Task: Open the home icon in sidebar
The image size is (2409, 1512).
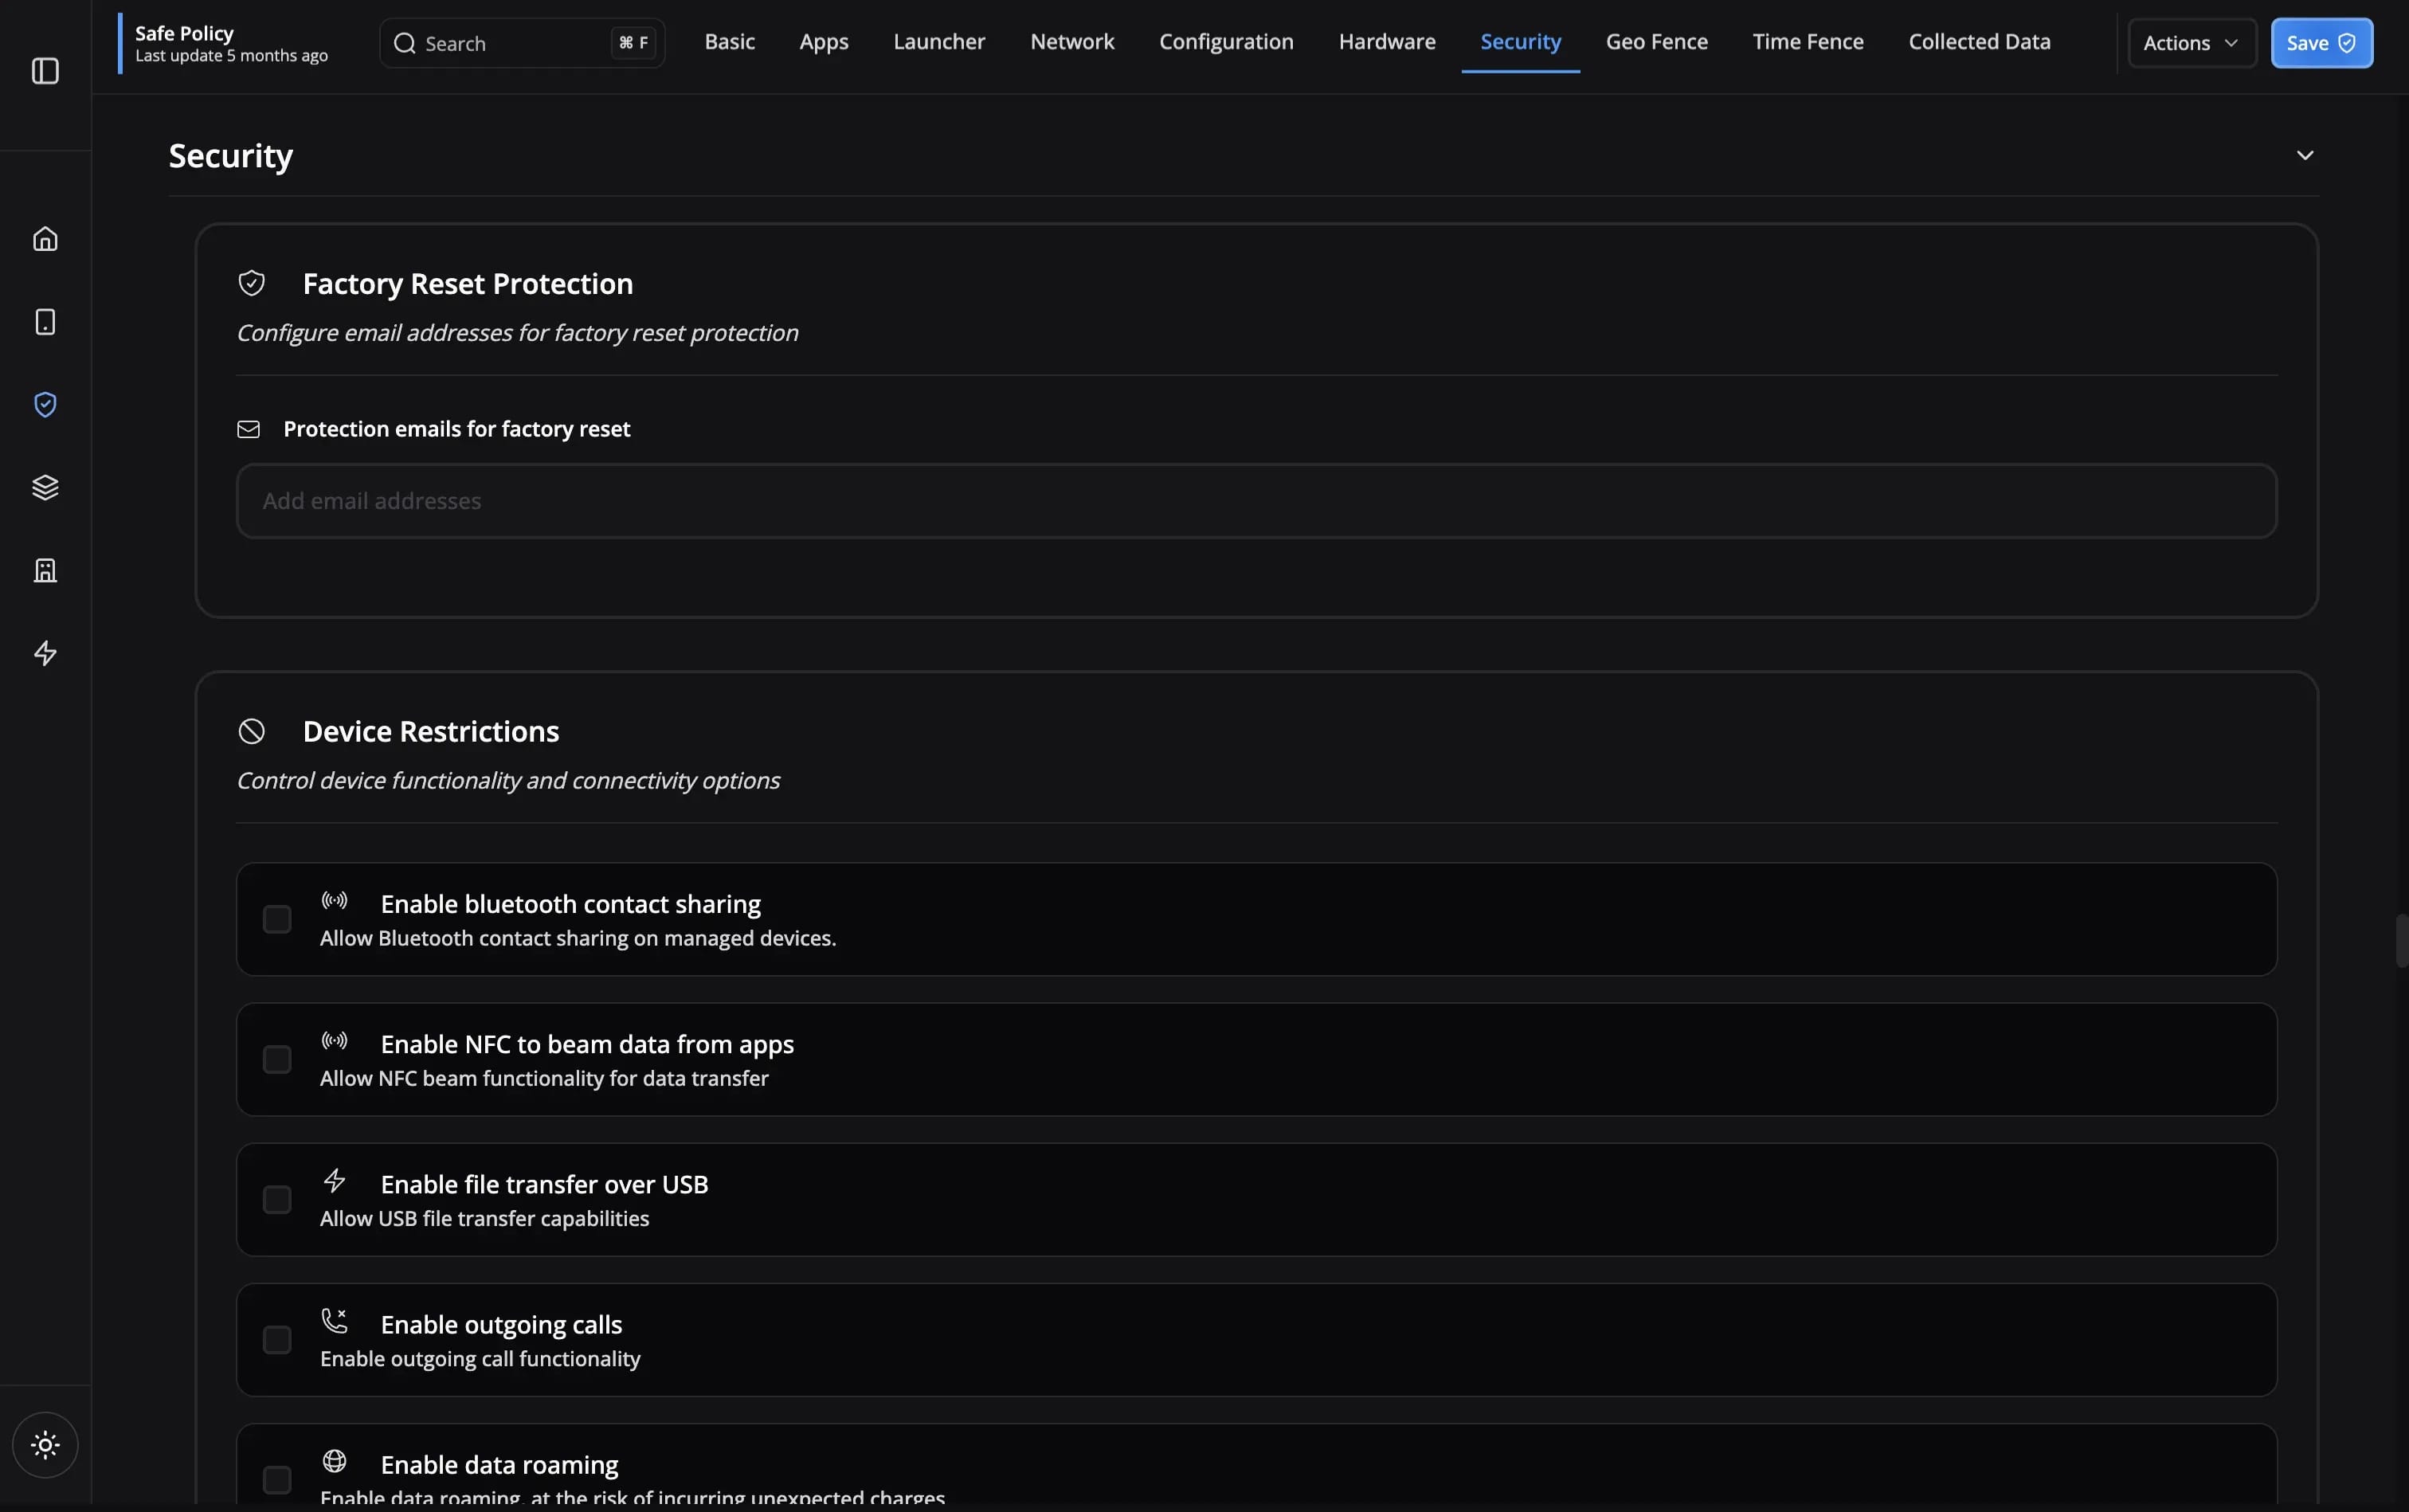Action: (45, 239)
